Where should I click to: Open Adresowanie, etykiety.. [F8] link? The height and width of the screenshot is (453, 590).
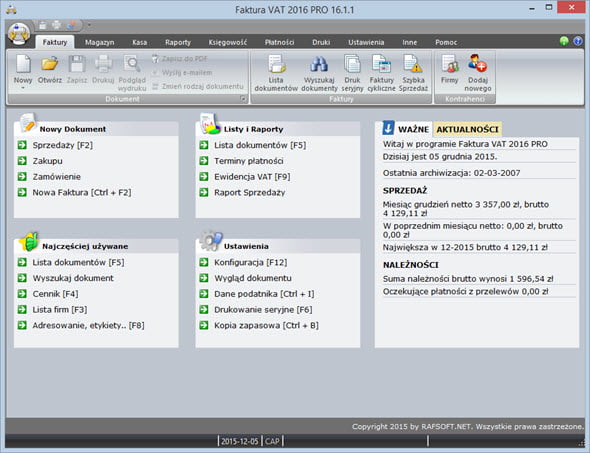pyautogui.click(x=88, y=325)
